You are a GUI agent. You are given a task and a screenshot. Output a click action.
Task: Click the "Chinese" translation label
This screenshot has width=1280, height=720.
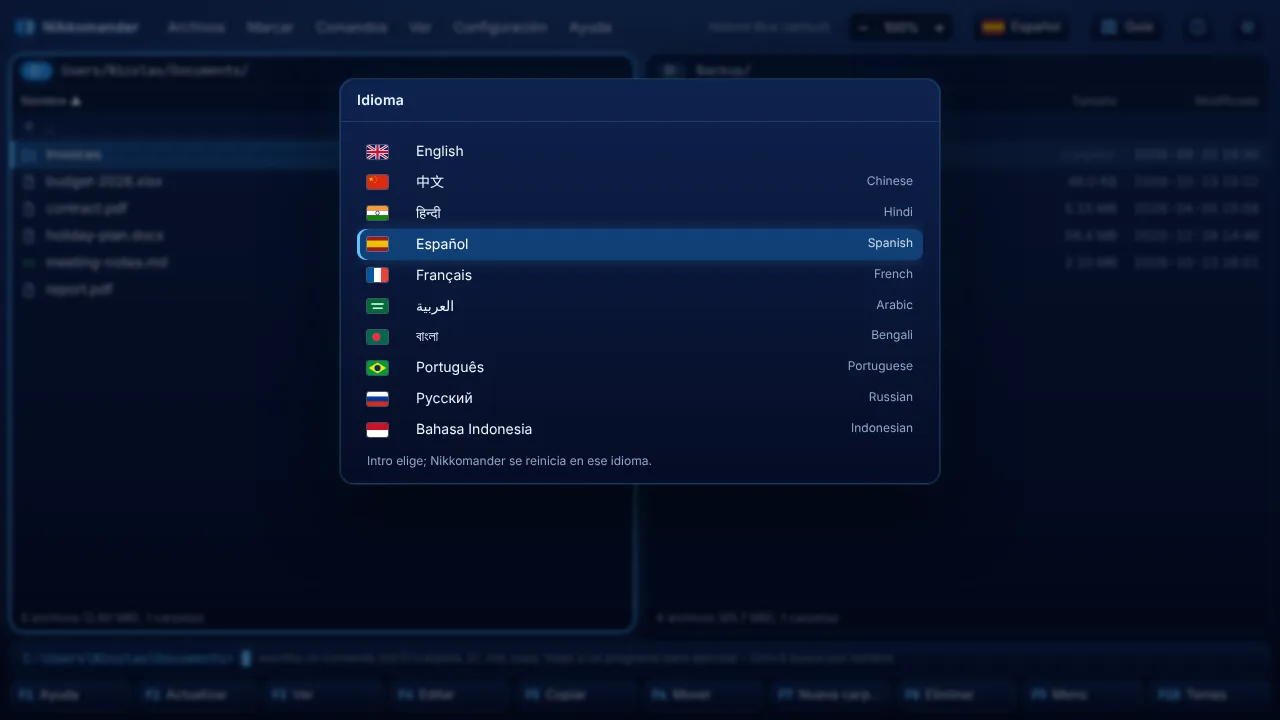coord(890,181)
